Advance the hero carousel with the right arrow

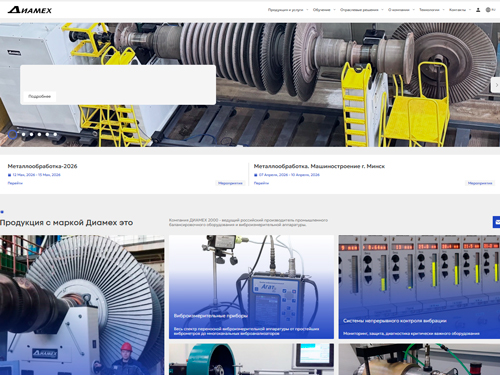(496, 85)
